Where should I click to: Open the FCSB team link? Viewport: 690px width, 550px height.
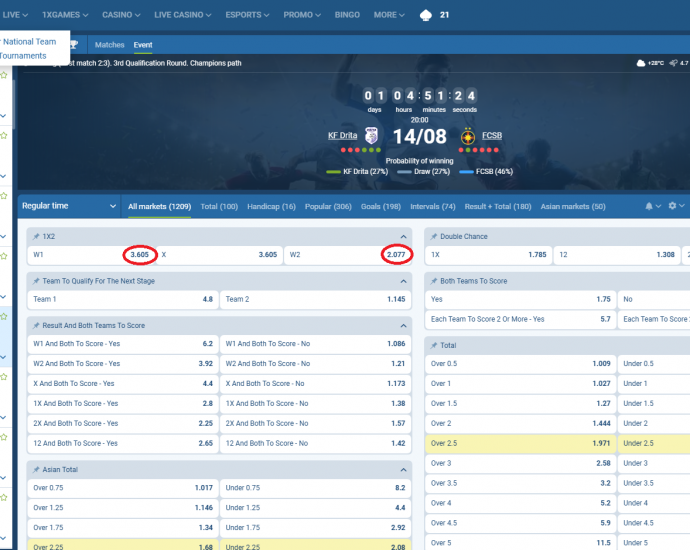coord(492,136)
